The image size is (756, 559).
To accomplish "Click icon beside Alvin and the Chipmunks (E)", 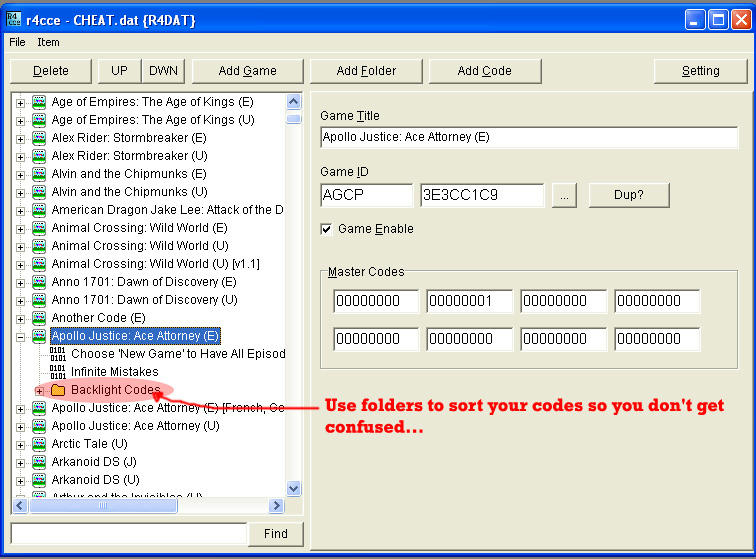I will [39, 174].
